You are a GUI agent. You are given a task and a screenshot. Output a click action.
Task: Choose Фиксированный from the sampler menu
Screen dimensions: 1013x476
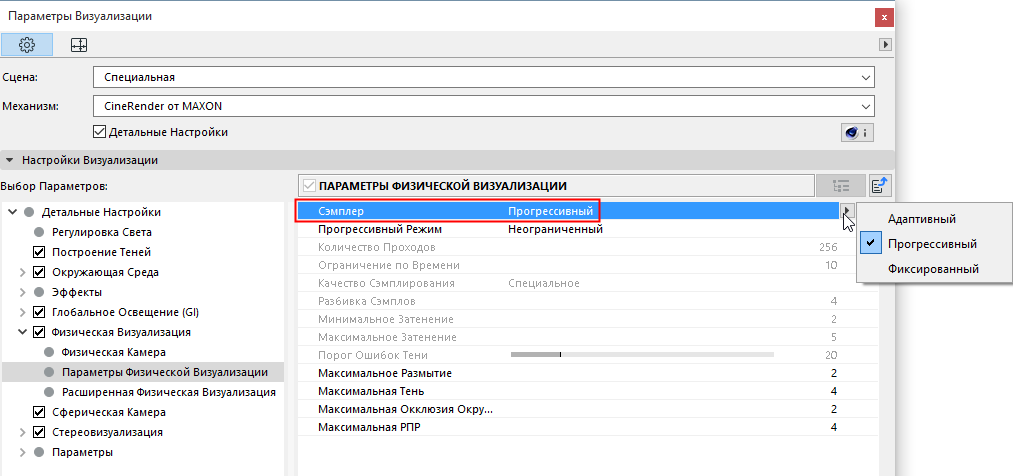pyautogui.click(x=934, y=269)
